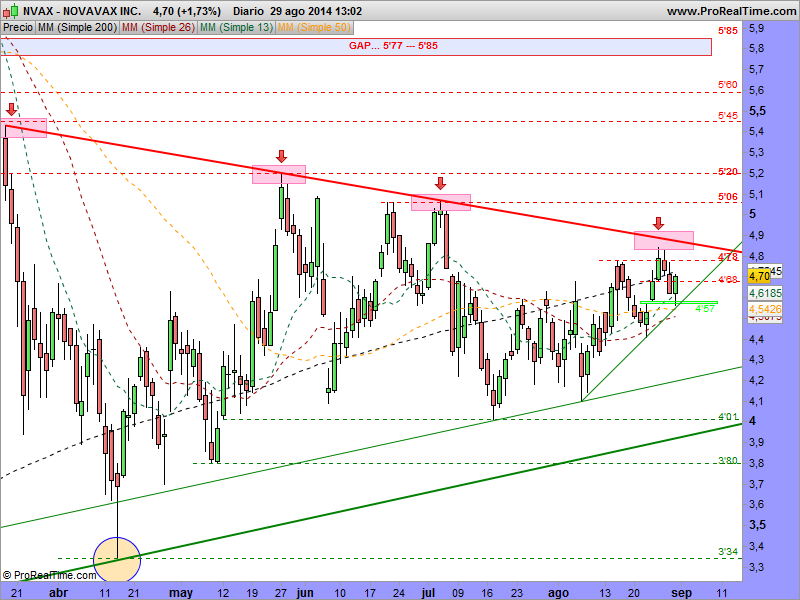This screenshot has width=800, height=600.
Task: Click the abr month label on date axis
Action: pos(59,593)
